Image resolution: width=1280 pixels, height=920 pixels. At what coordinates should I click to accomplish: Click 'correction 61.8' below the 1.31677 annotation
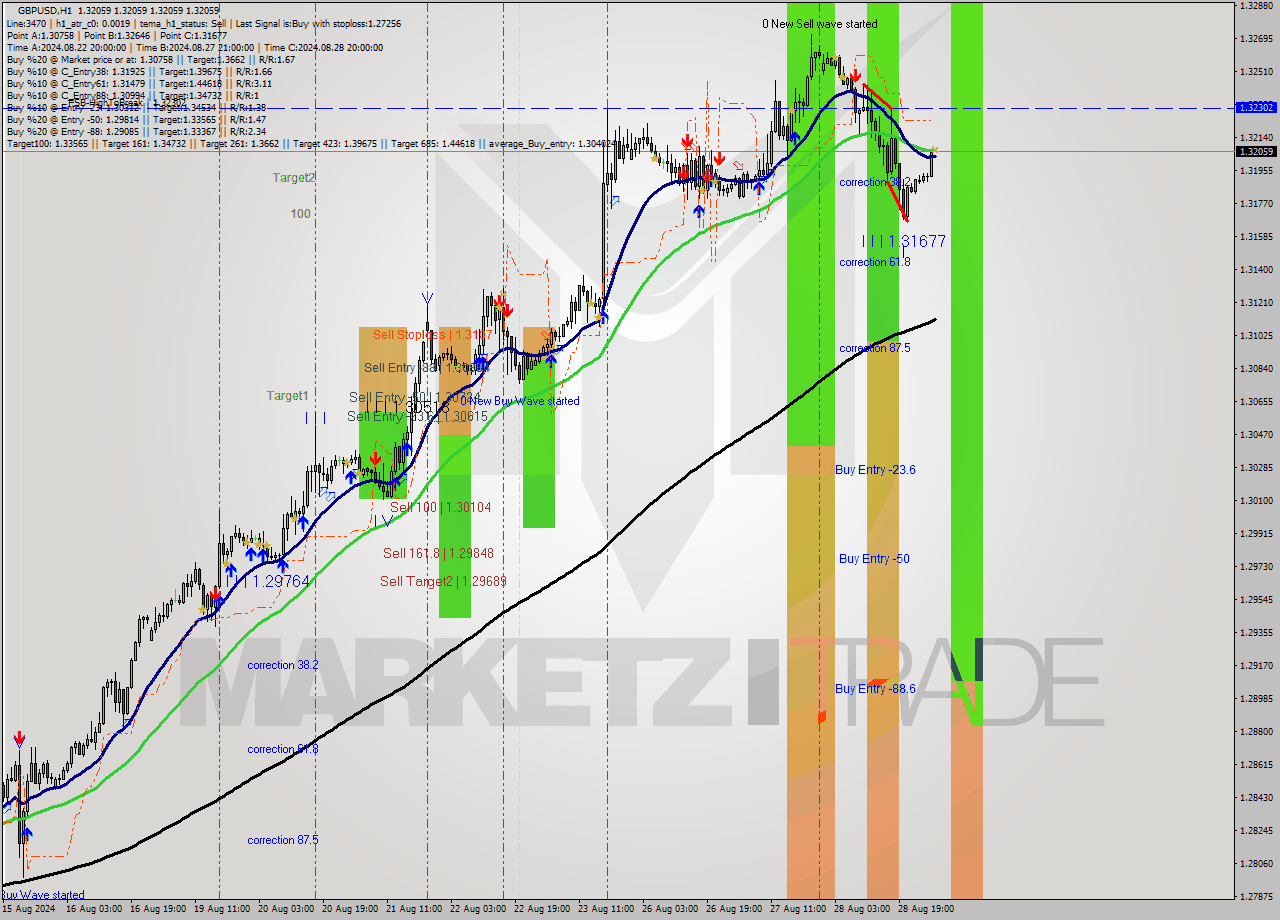point(875,262)
